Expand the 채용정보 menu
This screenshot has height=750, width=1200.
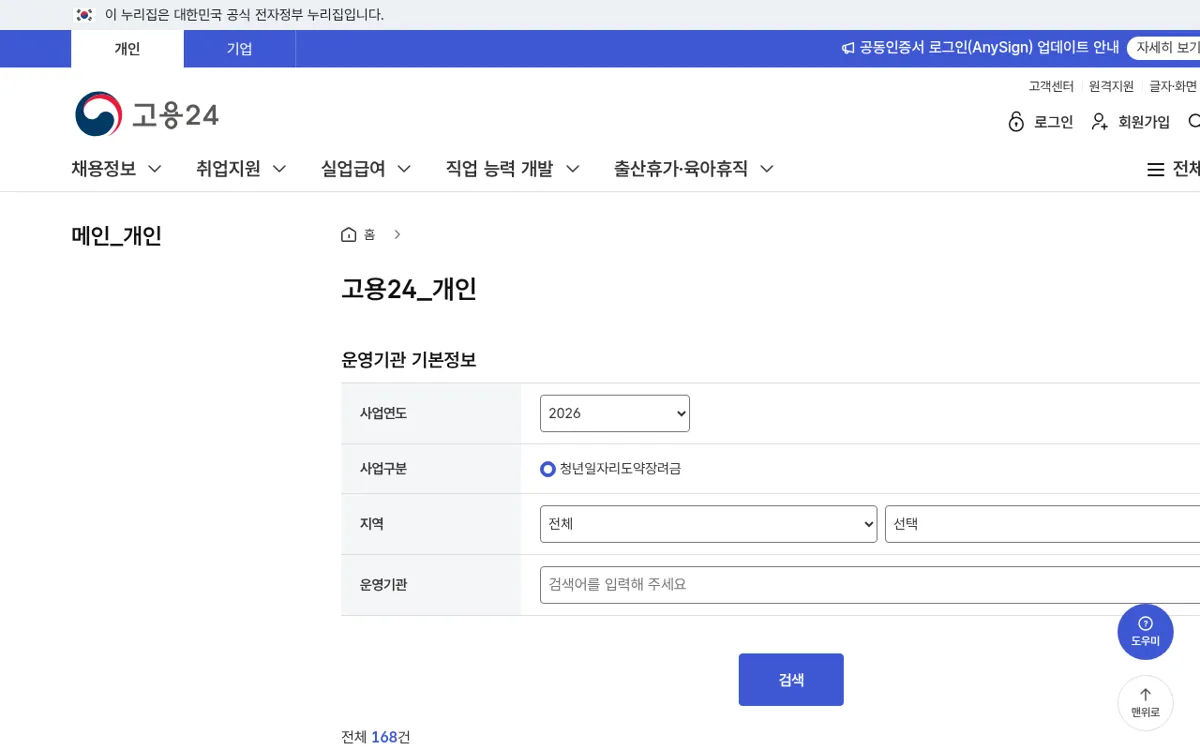point(116,169)
